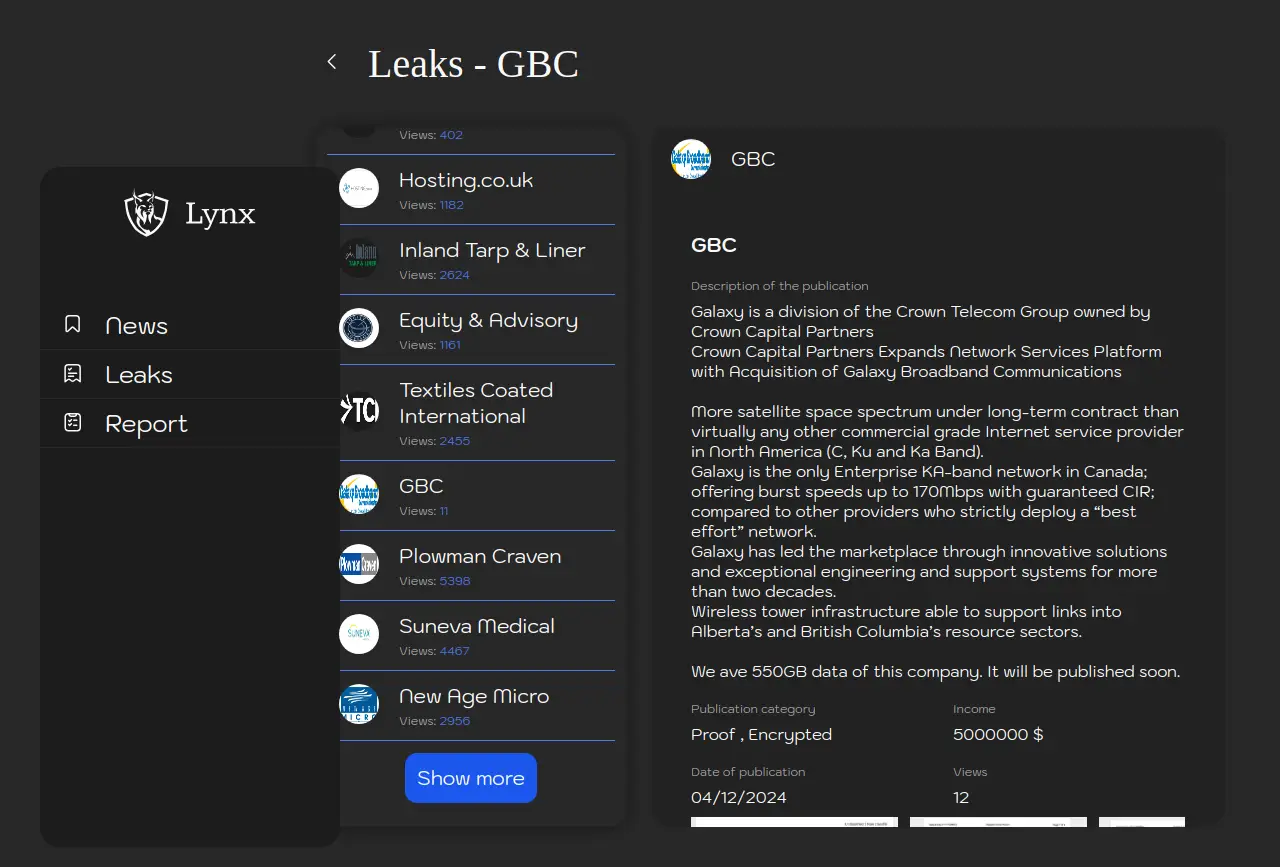The width and height of the screenshot is (1280, 867).
Task: Click the first proof thumbnail at bottom
Action: pyautogui.click(x=794, y=822)
